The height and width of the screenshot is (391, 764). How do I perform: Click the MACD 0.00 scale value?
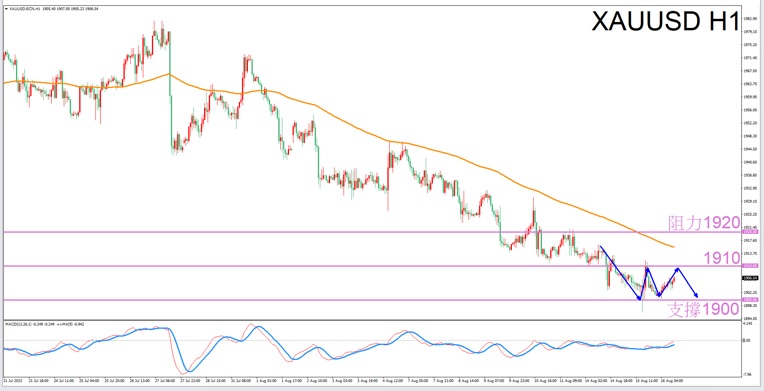747,341
